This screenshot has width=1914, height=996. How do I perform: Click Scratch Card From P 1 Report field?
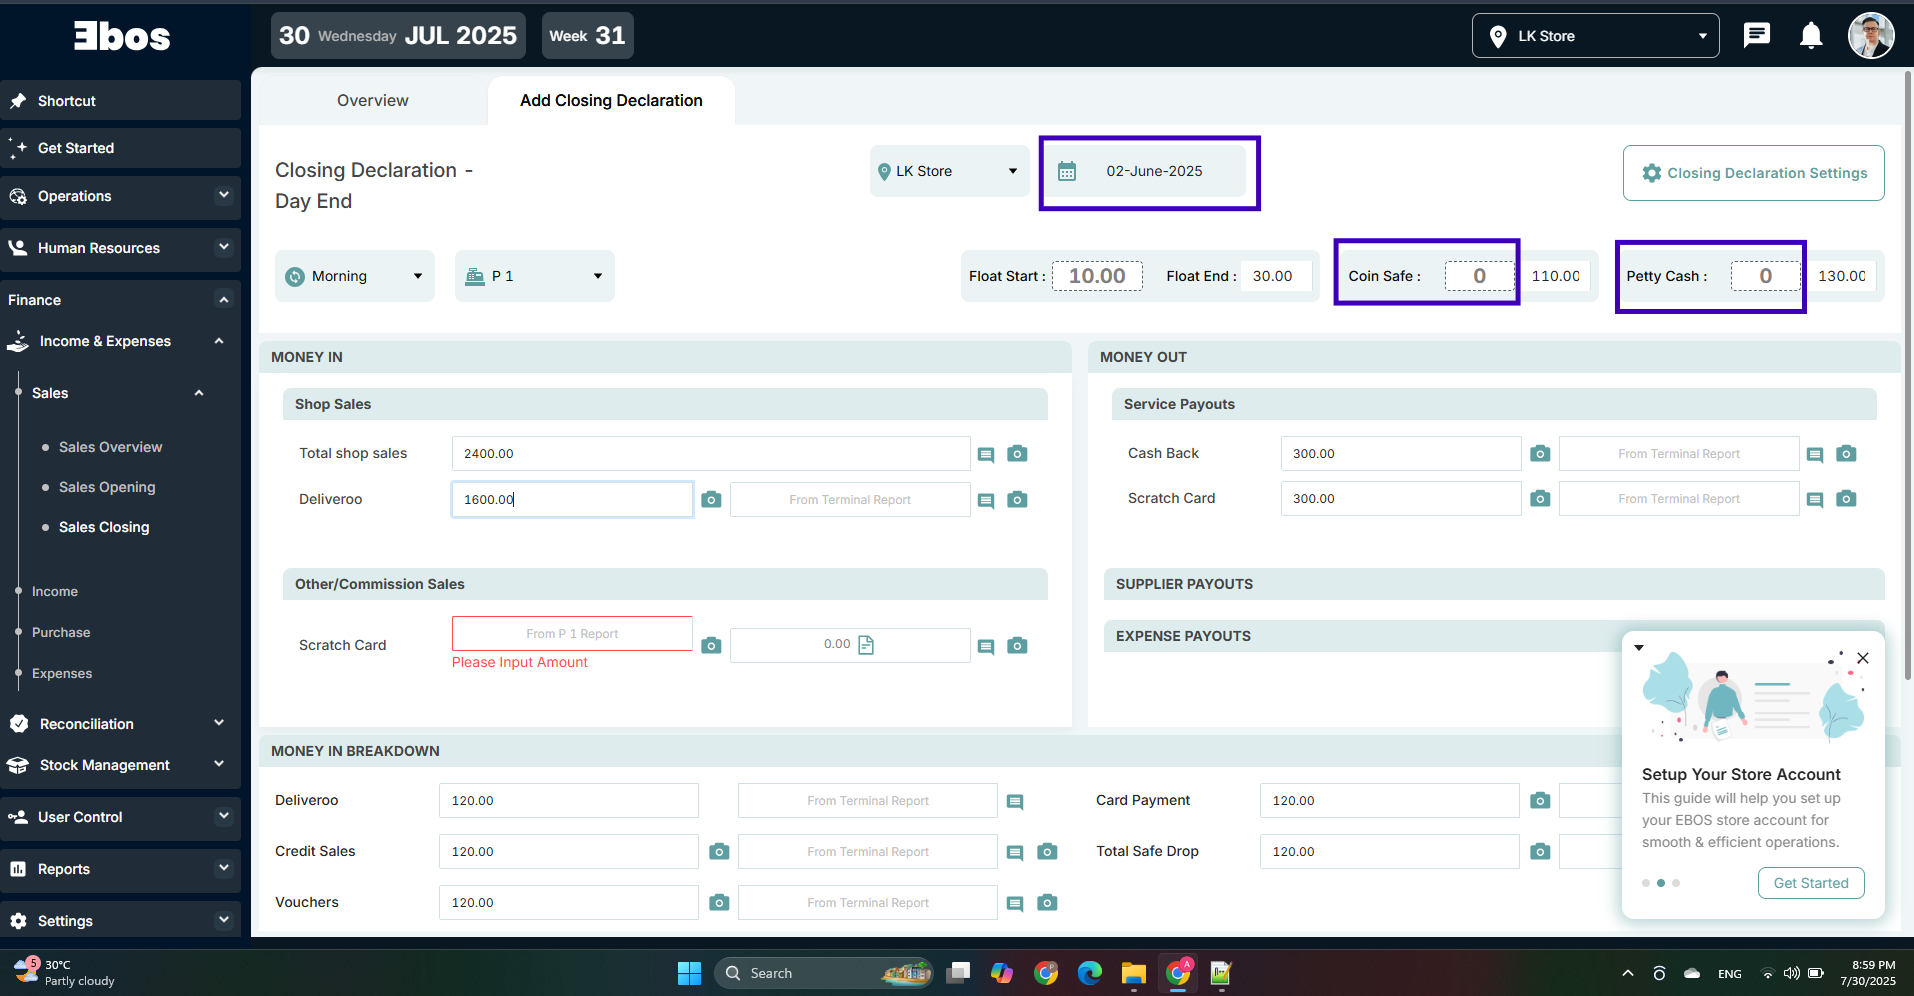572,634
